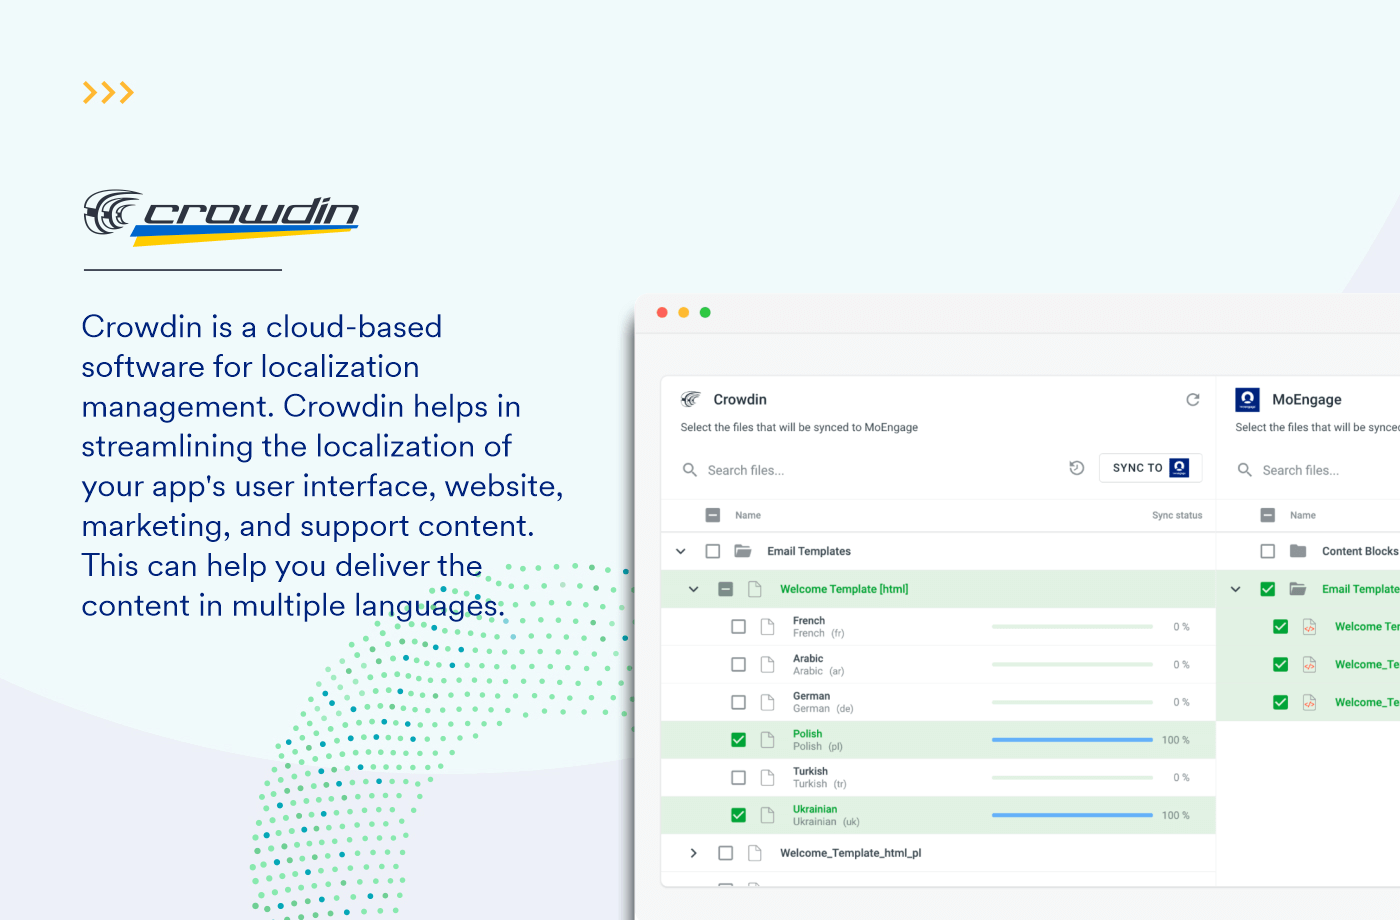
Task: Click the Ukrainian 100% progress bar
Action: [1072, 815]
